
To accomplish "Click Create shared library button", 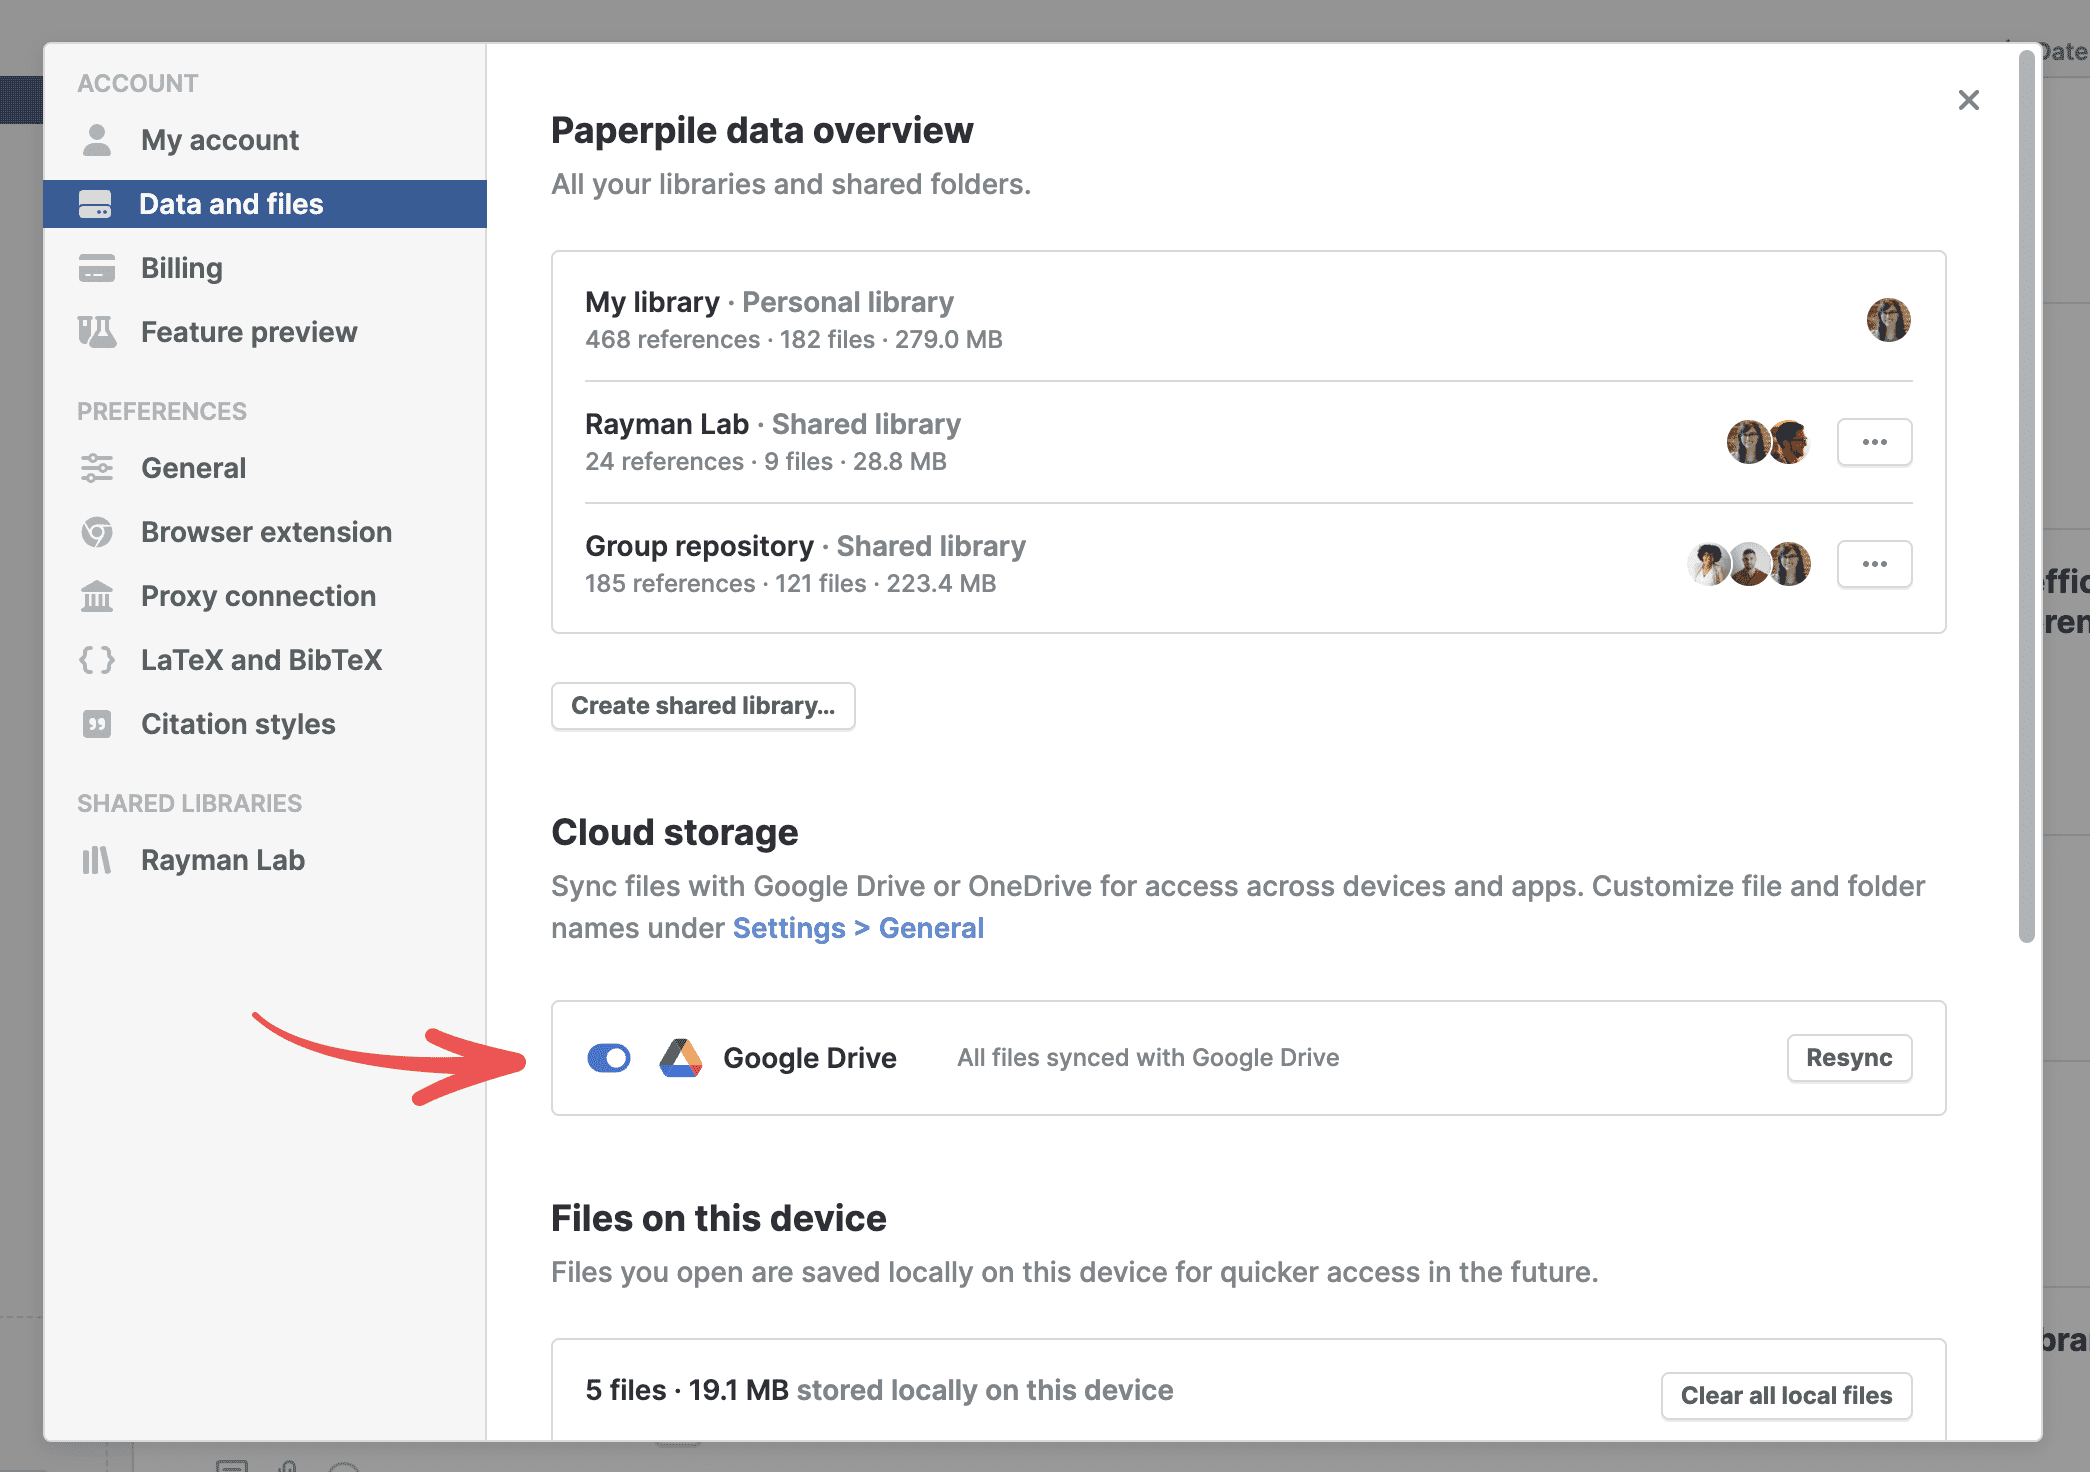I will click(x=703, y=706).
